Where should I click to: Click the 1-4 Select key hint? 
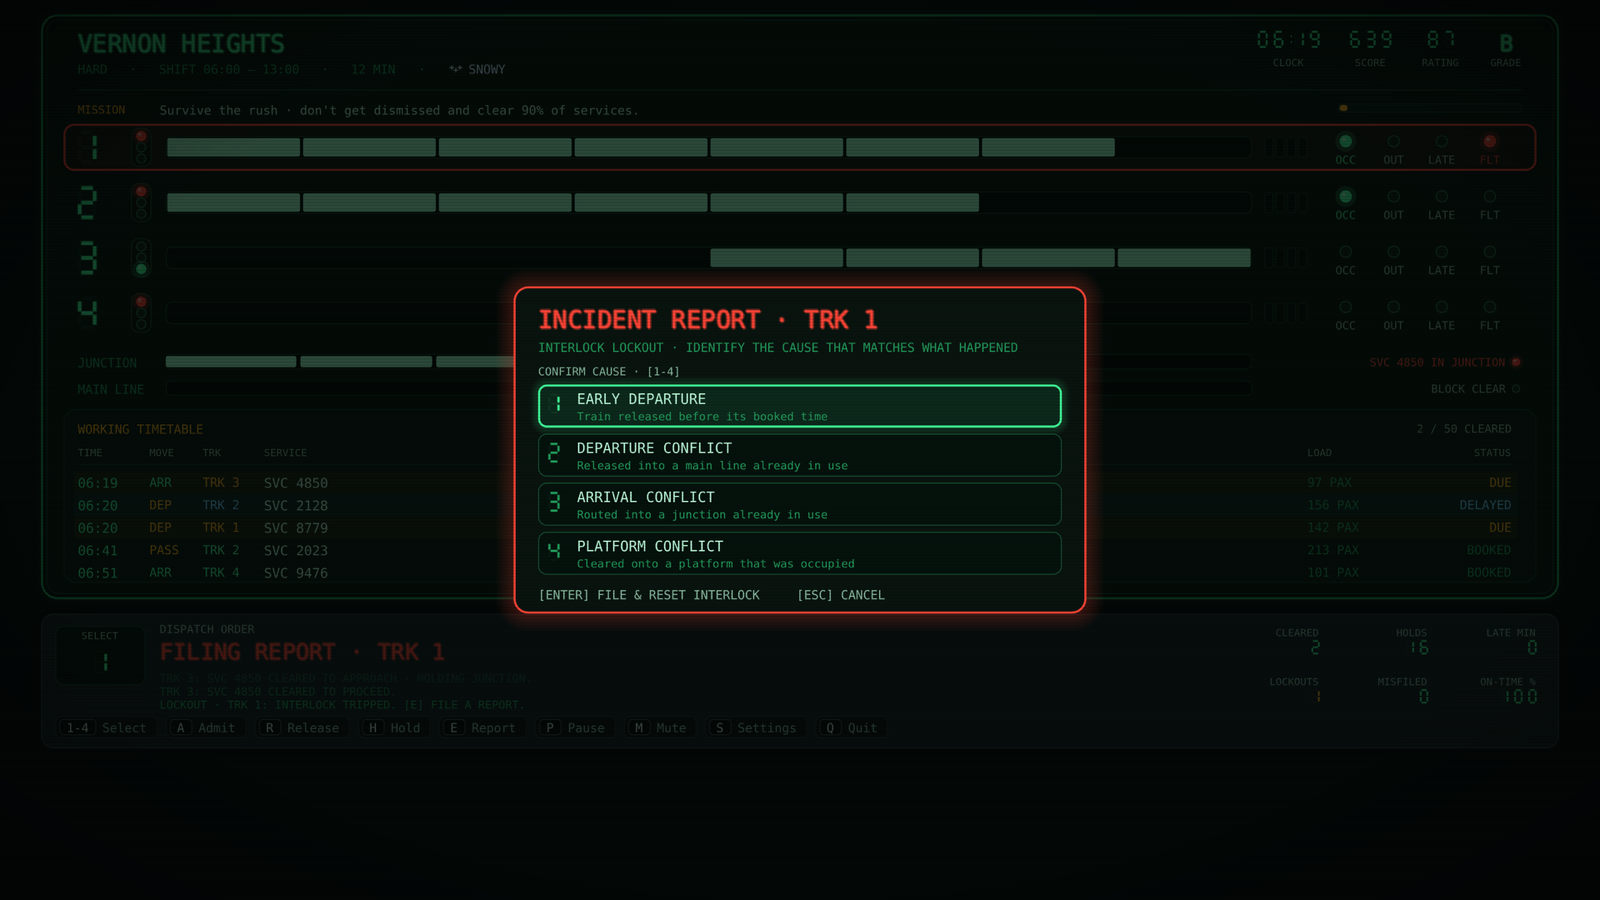[x=106, y=728]
